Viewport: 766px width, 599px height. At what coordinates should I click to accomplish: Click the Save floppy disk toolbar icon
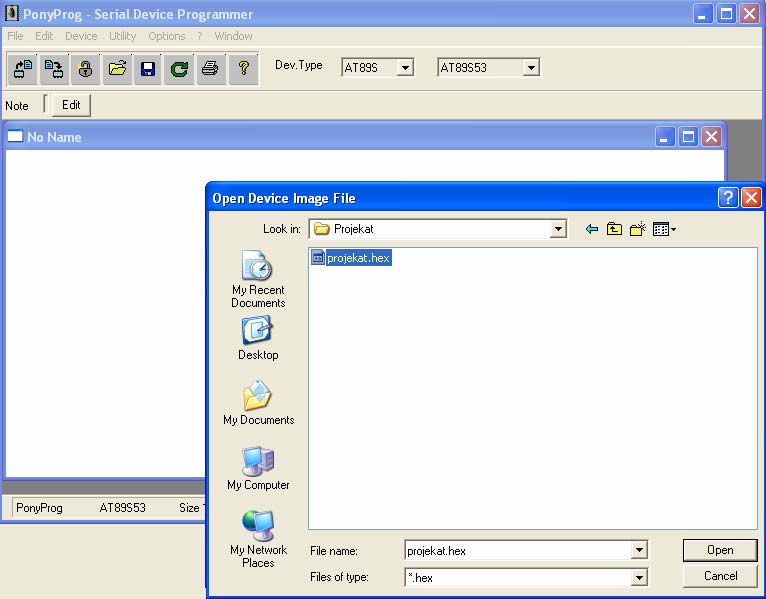coord(148,69)
